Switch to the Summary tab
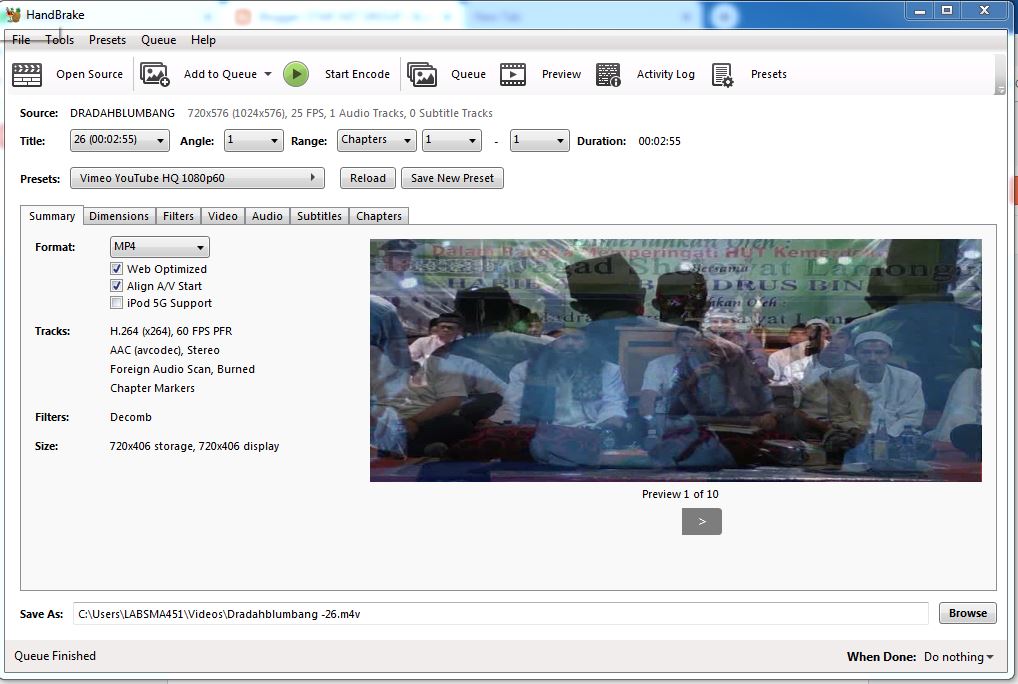This screenshot has height=684, width=1018. (52, 216)
